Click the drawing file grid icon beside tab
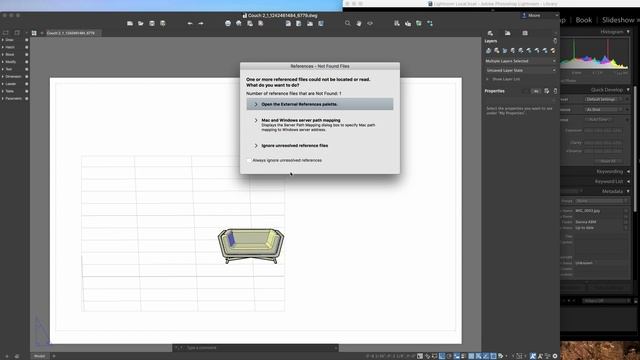This screenshot has width=640, height=360. (34, 33)
